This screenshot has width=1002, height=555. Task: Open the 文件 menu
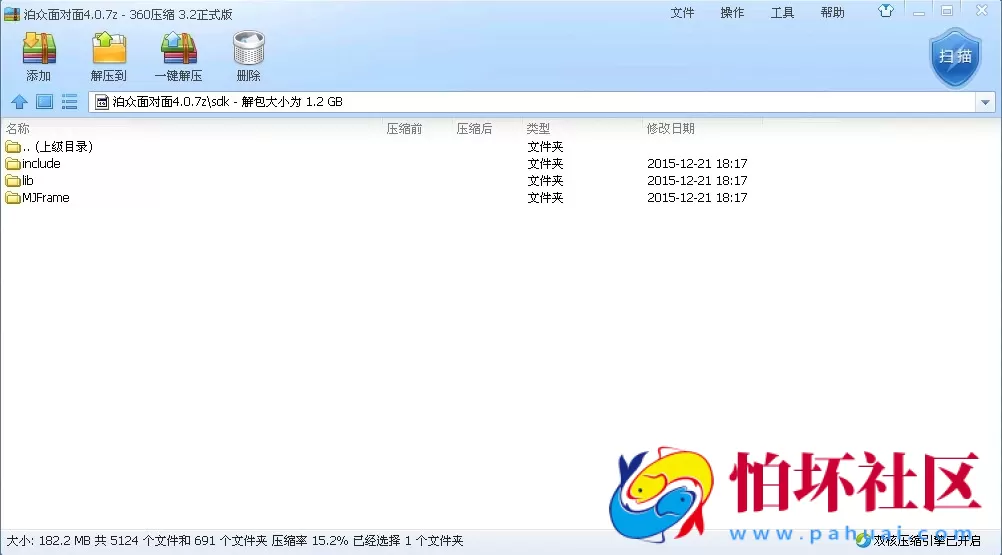tap(682, 13)
